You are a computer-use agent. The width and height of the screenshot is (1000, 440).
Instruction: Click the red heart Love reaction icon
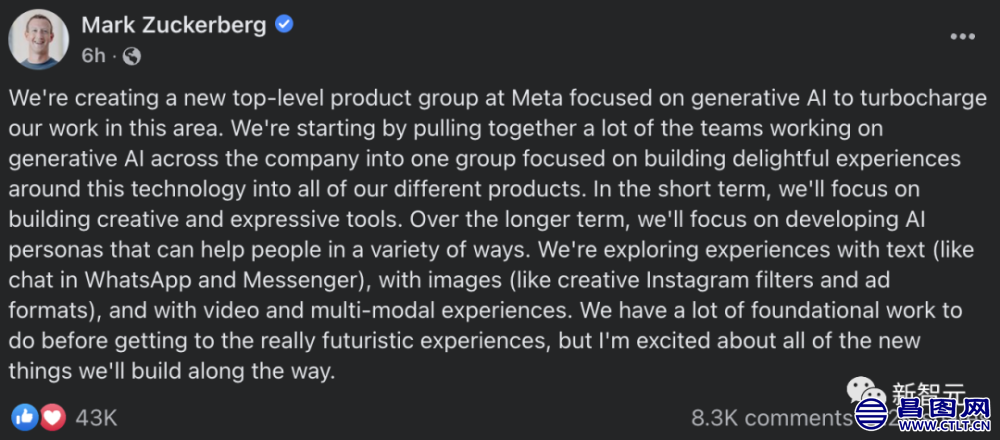click(x=52, y=417)
